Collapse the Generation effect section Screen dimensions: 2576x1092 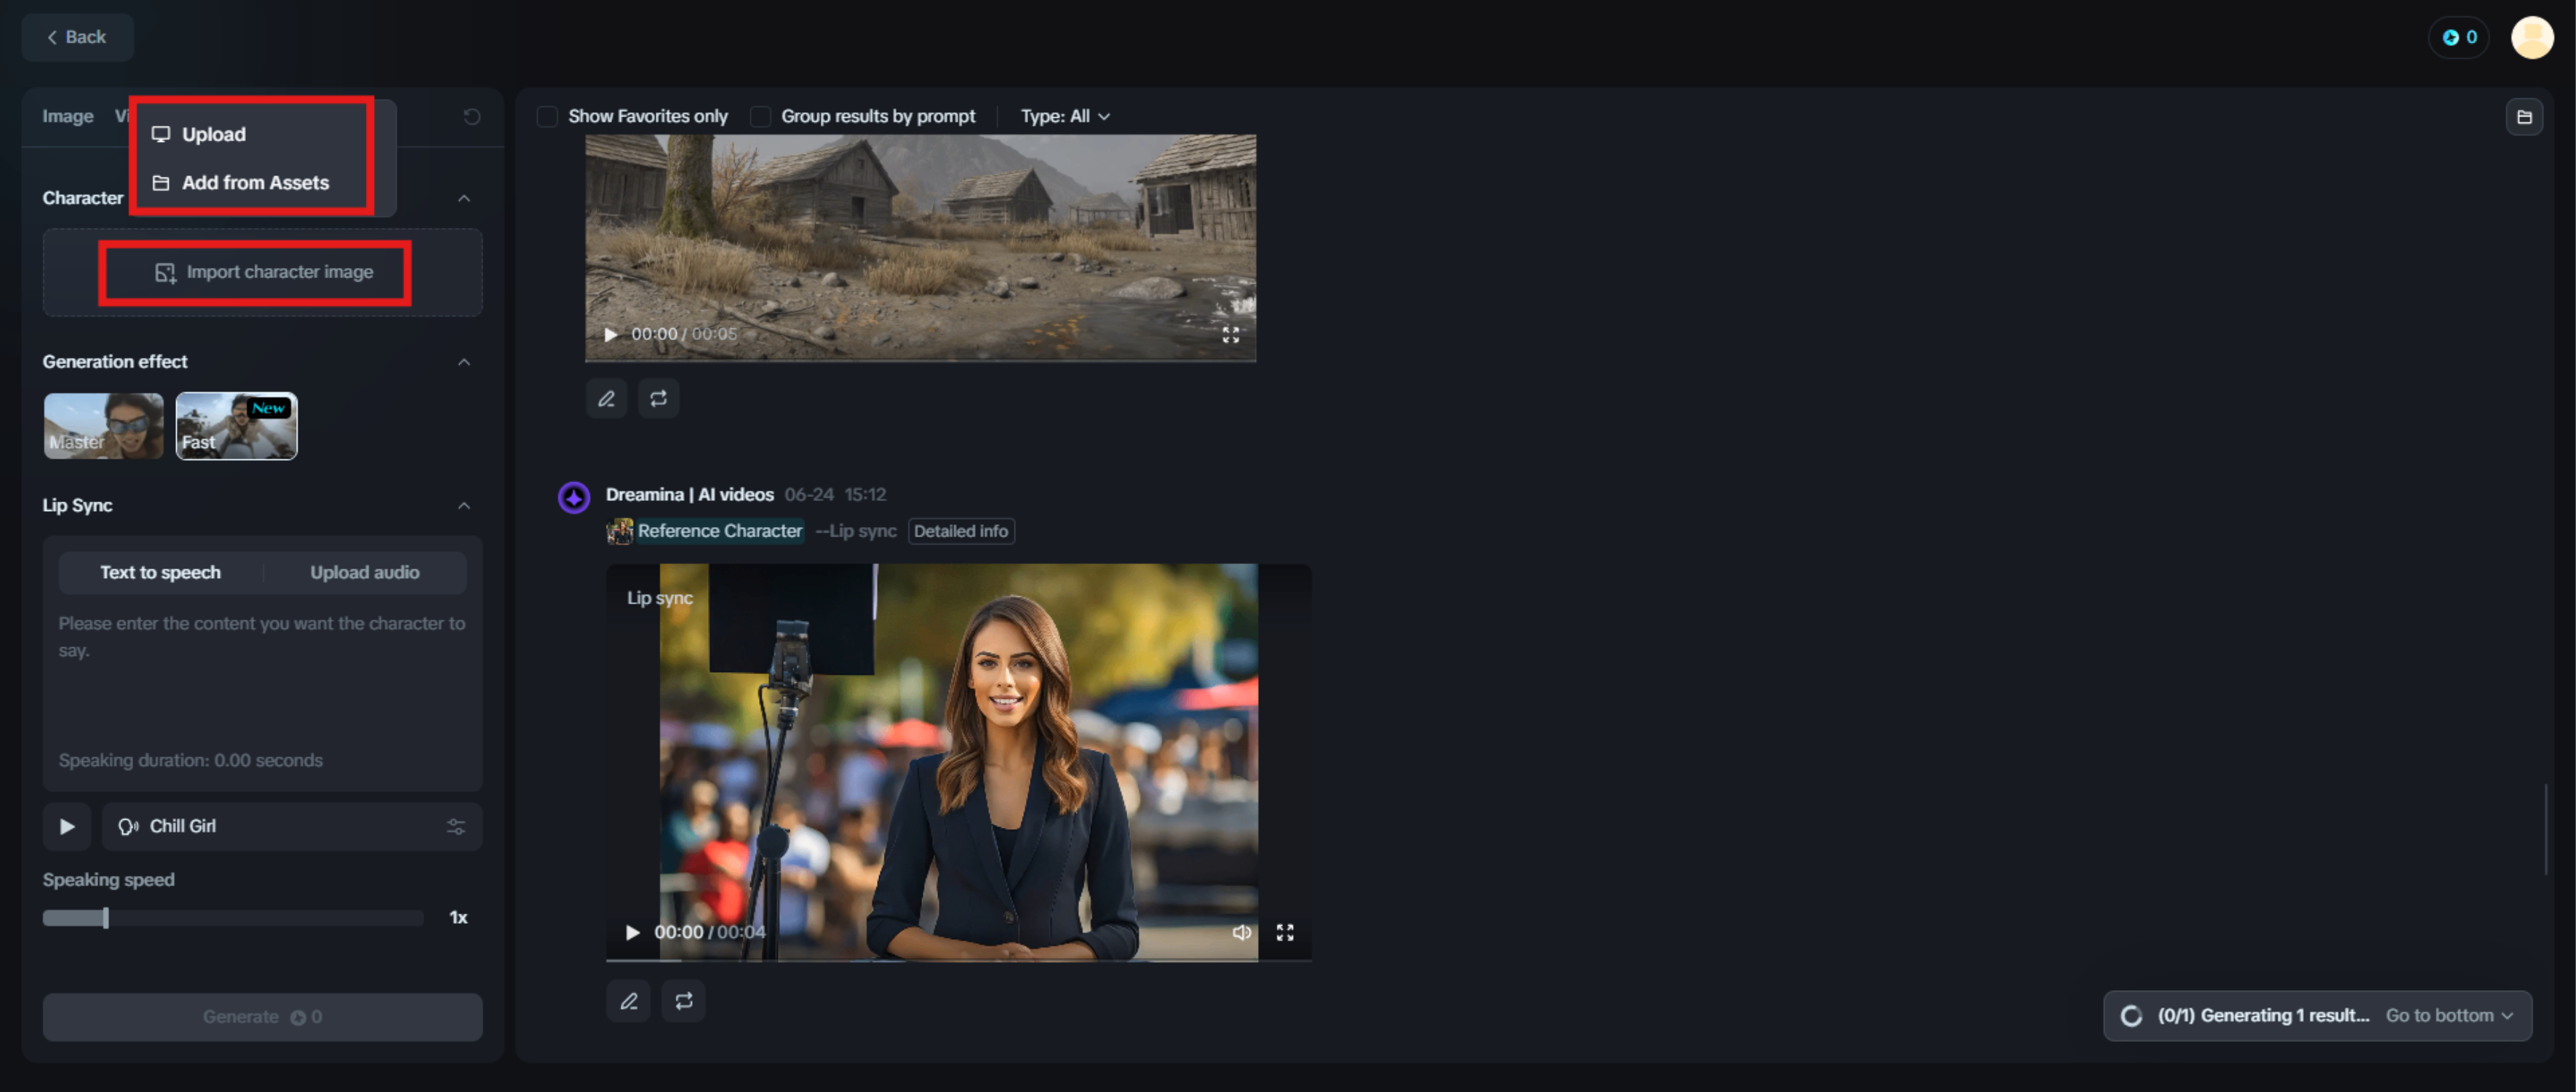[x=464, y=362]
